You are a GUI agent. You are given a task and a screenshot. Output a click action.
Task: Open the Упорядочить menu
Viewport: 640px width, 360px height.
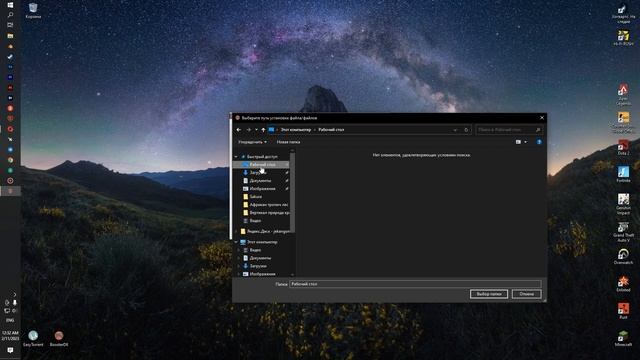click(252, 142)
